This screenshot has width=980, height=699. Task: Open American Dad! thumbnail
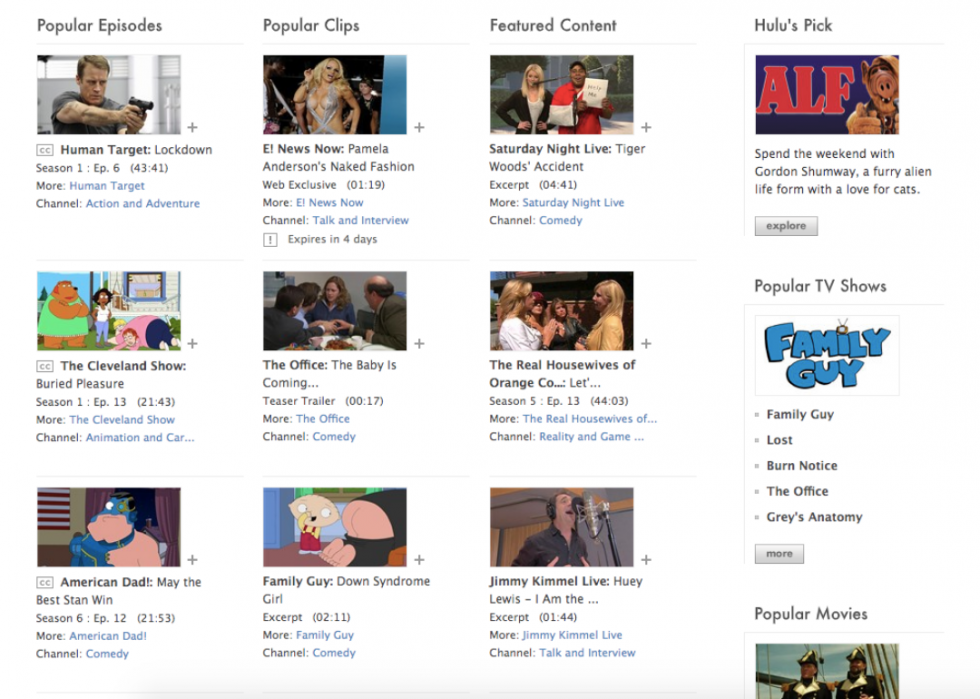click(x=109, y=527)
